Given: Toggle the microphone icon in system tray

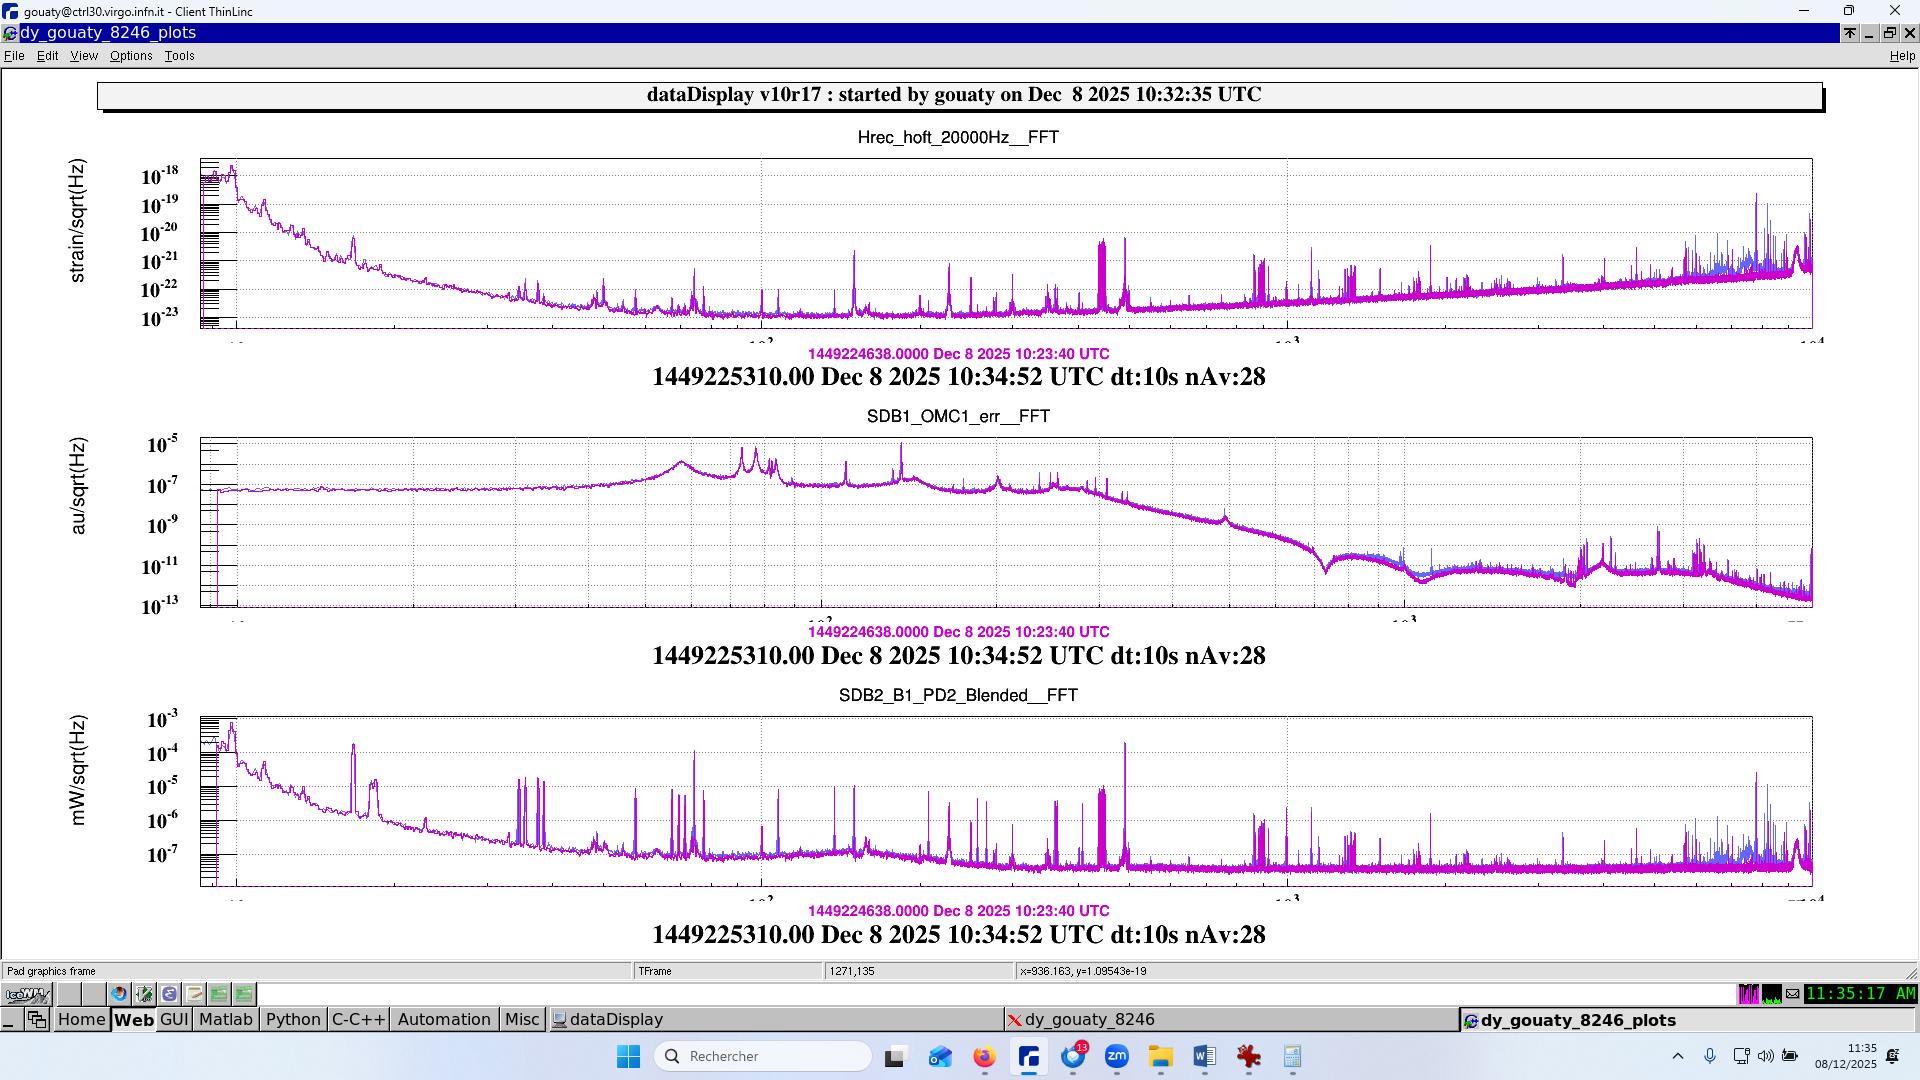Looking at the screenshot, I should tap(1710, 1056).
